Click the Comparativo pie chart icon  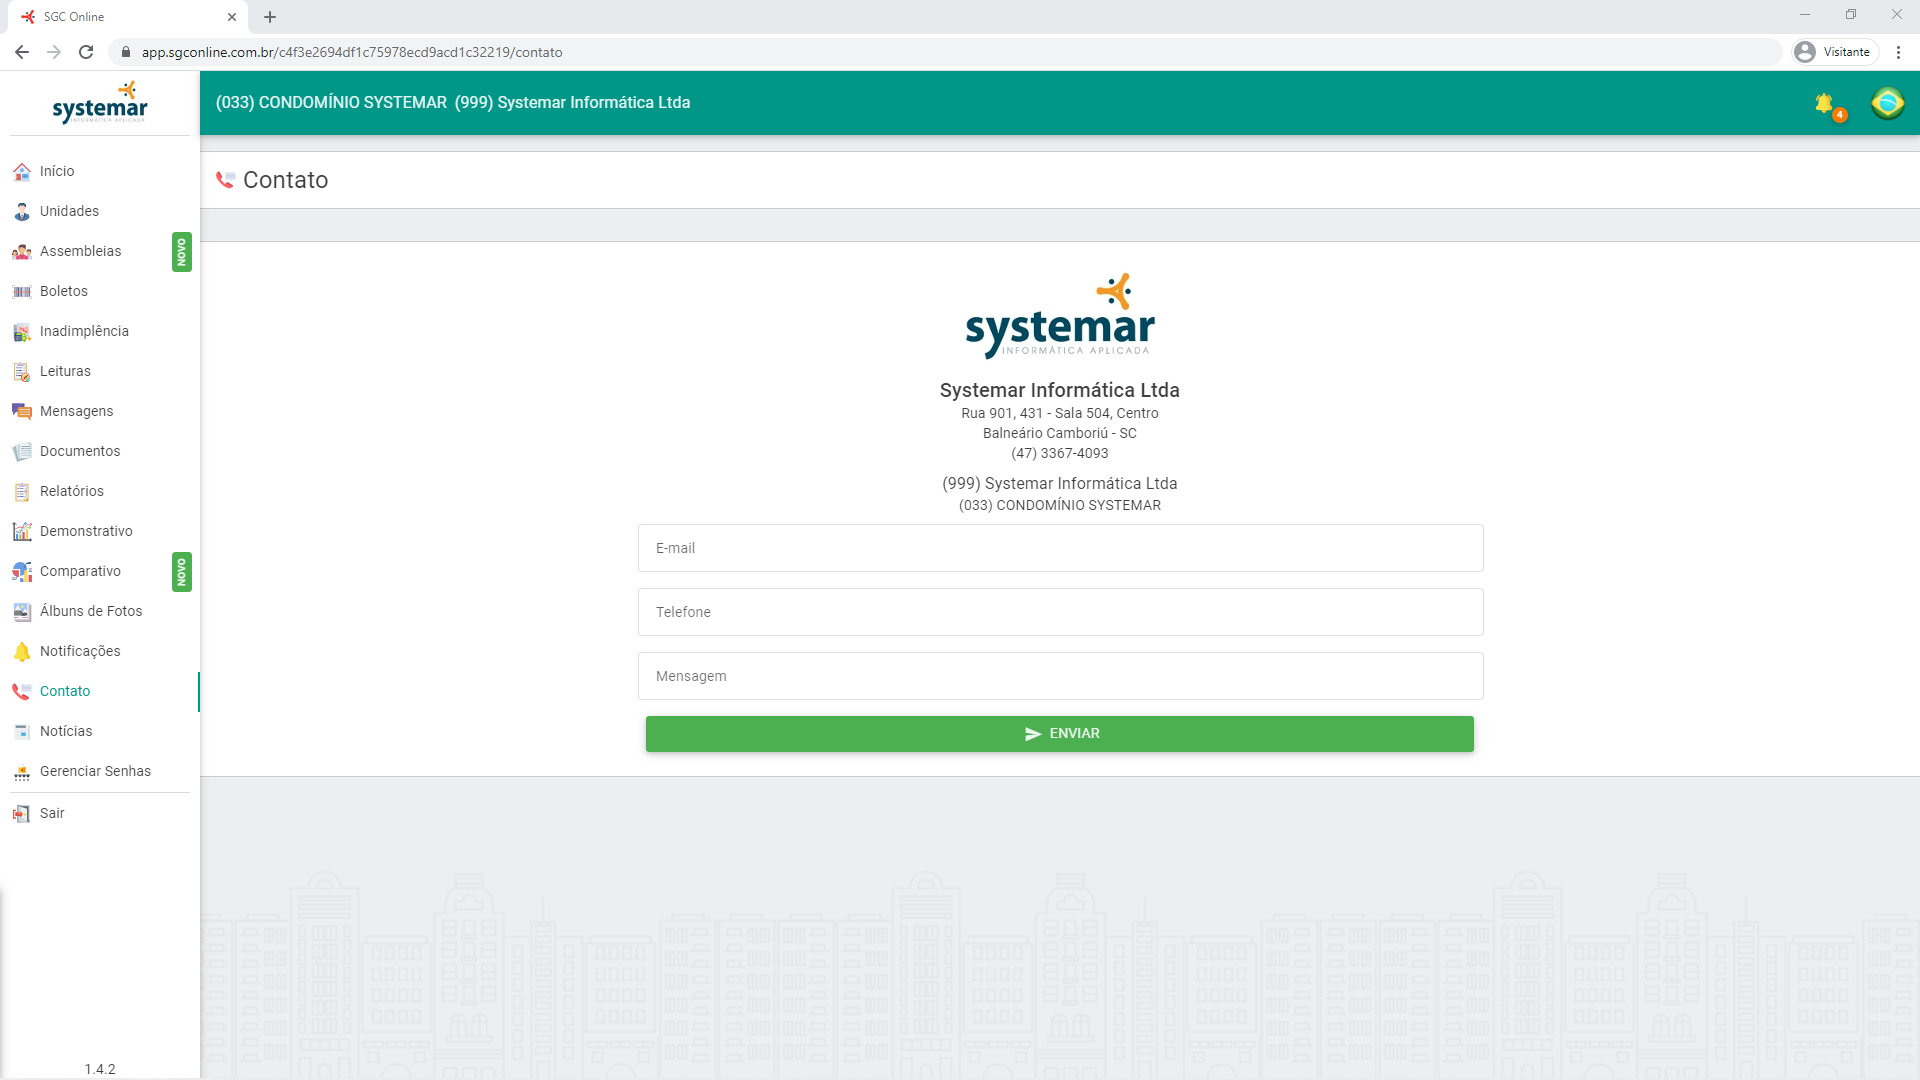pos(22,572)
